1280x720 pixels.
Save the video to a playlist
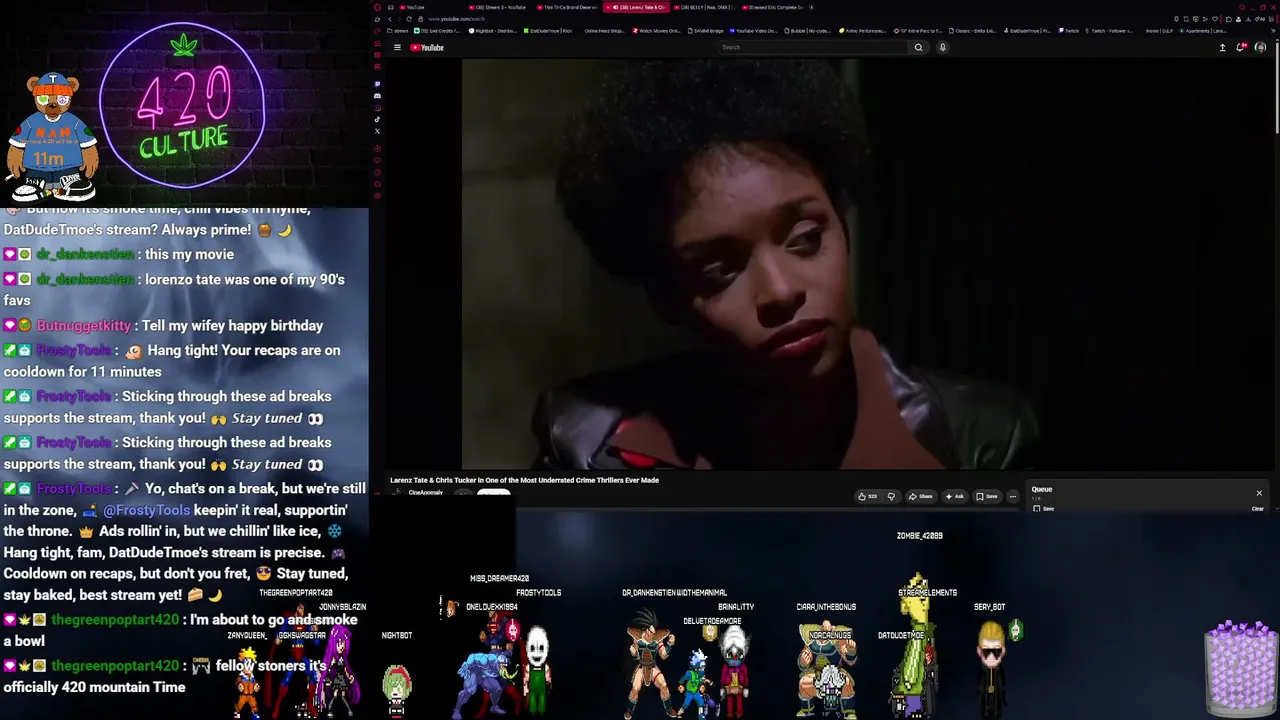985,496
